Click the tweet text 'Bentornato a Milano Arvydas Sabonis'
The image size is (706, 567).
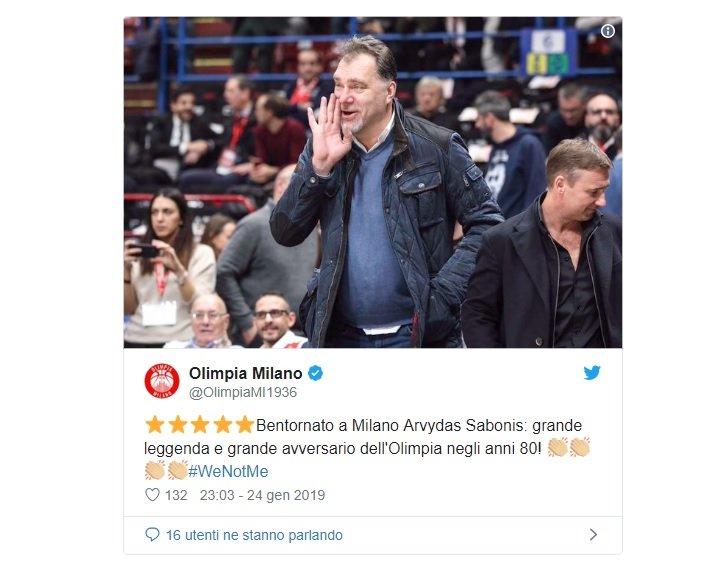389,425
